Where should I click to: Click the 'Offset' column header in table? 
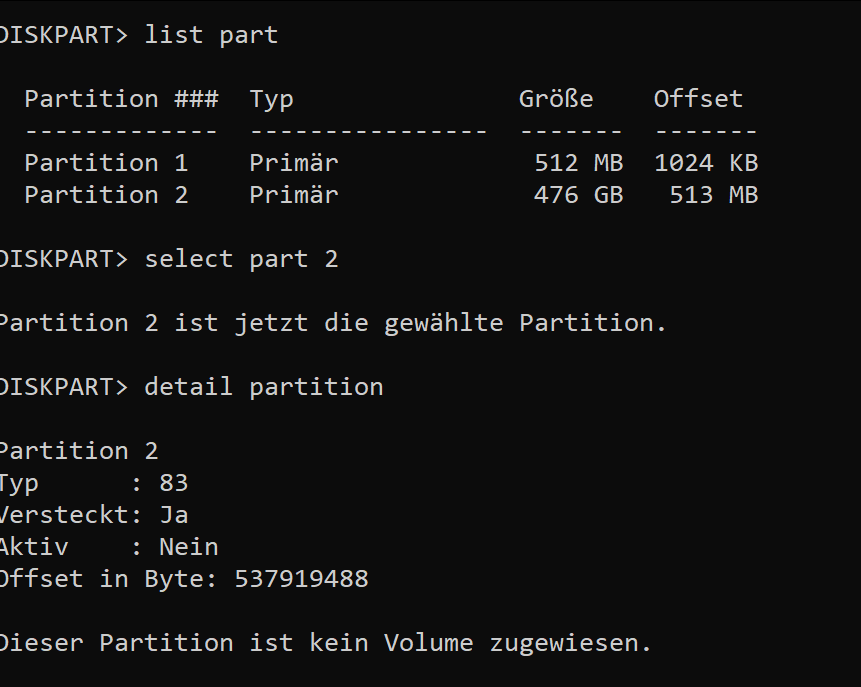point(698,99)
